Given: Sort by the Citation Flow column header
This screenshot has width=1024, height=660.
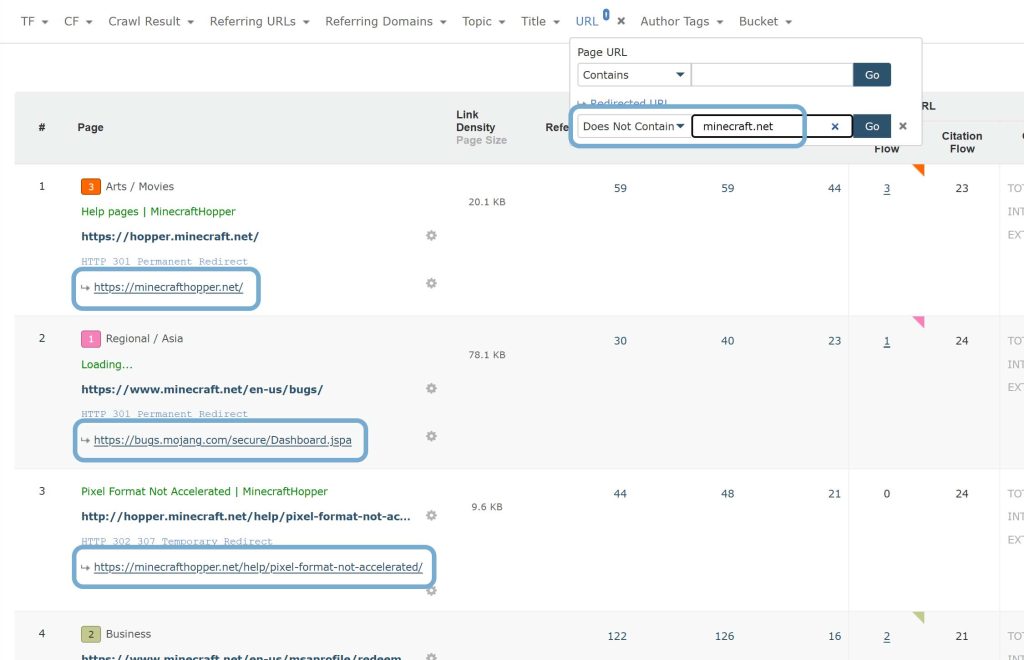Looking at the screenshot, I should coord(962,142).
